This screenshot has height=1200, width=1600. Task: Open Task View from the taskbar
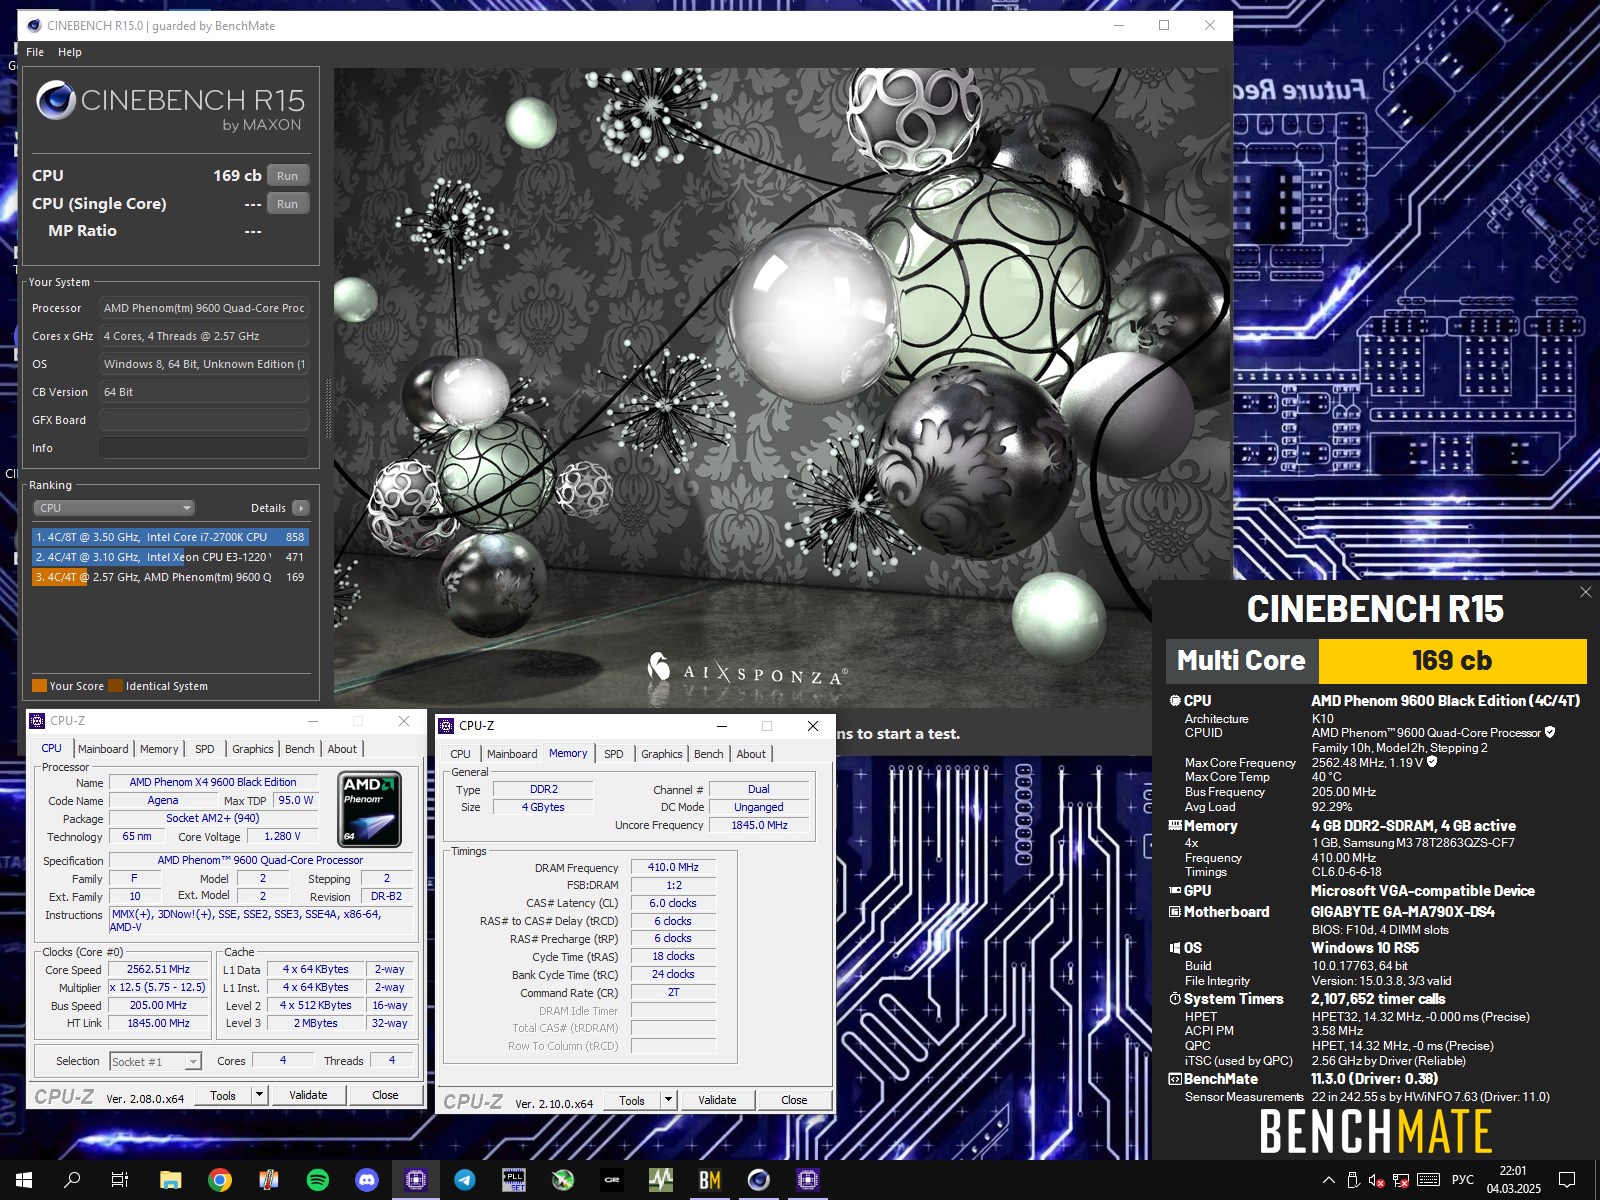tap(120, 1180)
